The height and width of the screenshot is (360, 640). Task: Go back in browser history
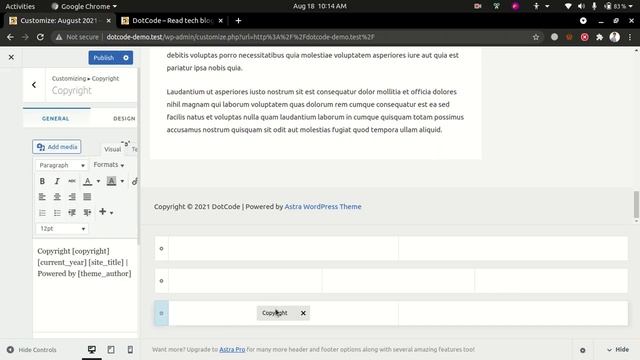coord(10,37)
